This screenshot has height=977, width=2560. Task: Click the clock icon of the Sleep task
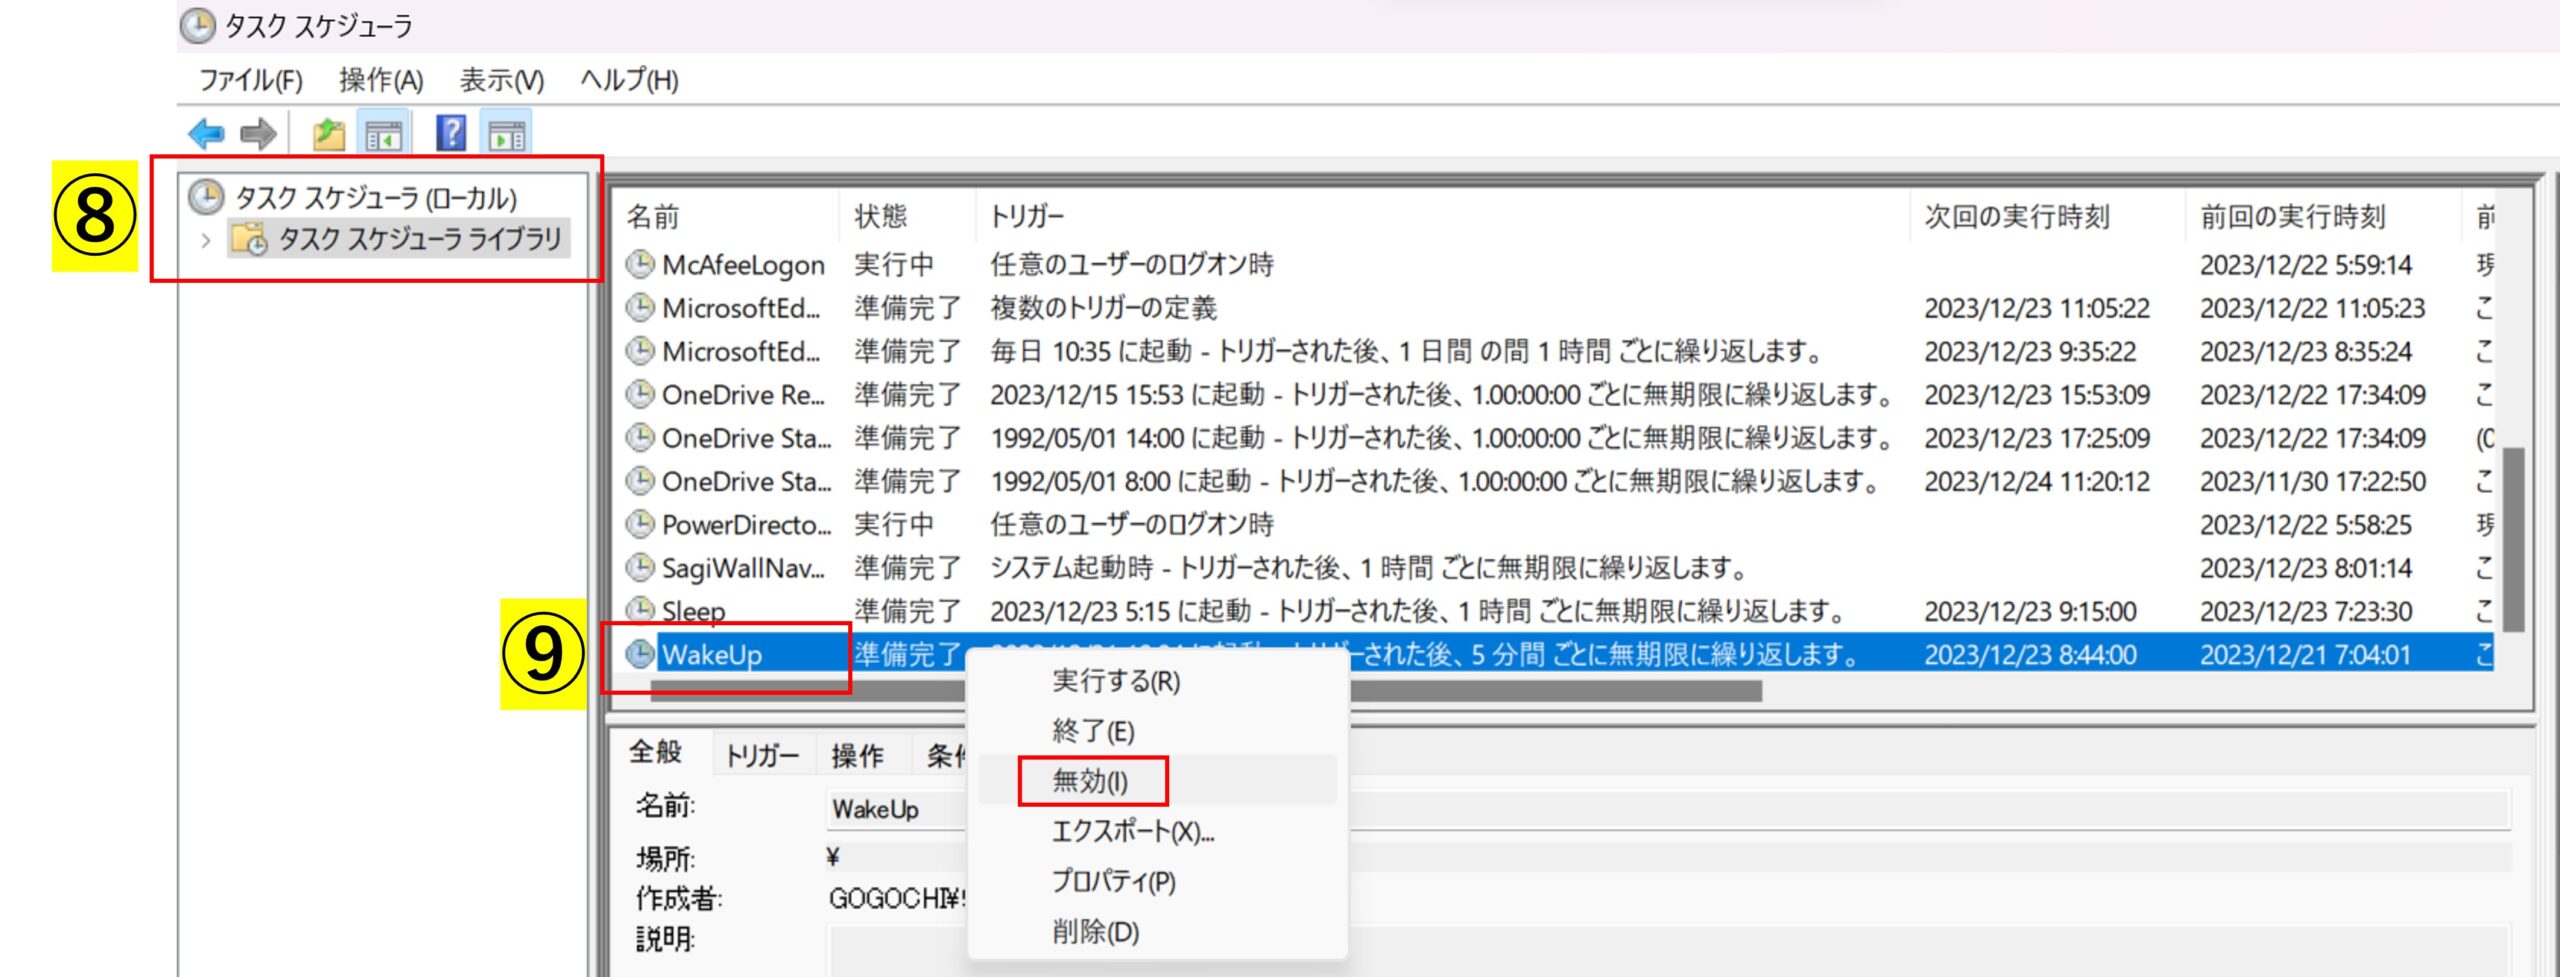640,610
